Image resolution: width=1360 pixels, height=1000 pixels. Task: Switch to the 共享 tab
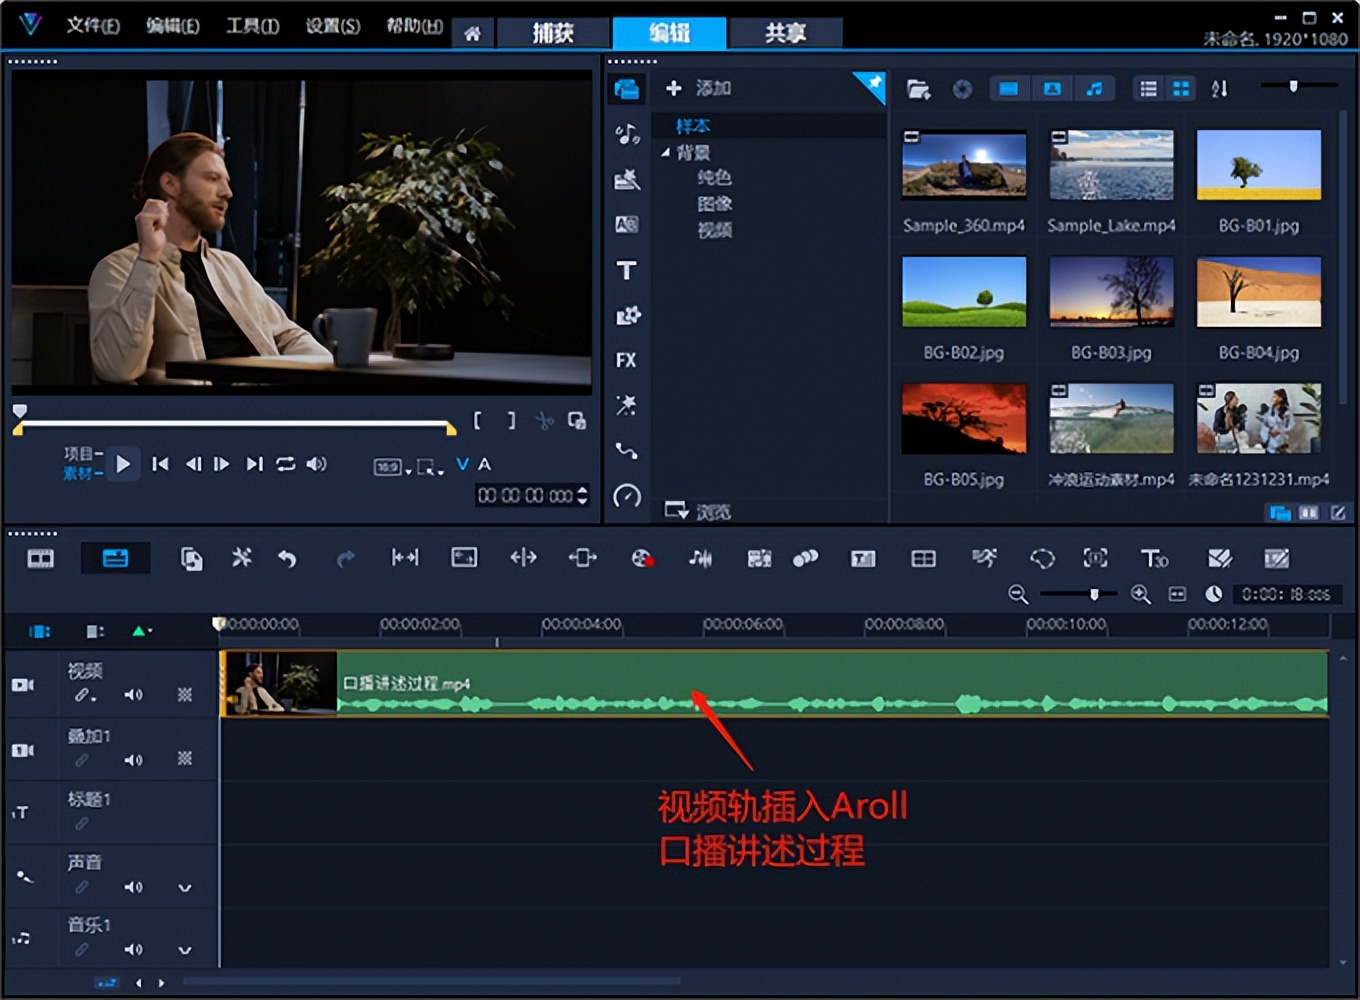[785, 33]
